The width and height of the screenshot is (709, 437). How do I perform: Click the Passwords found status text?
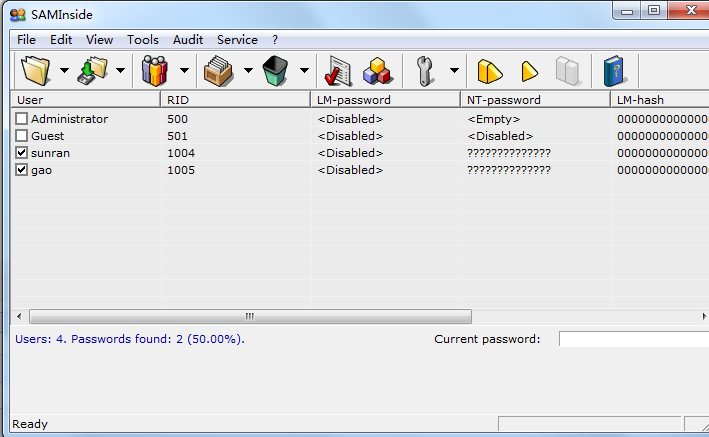158,339
